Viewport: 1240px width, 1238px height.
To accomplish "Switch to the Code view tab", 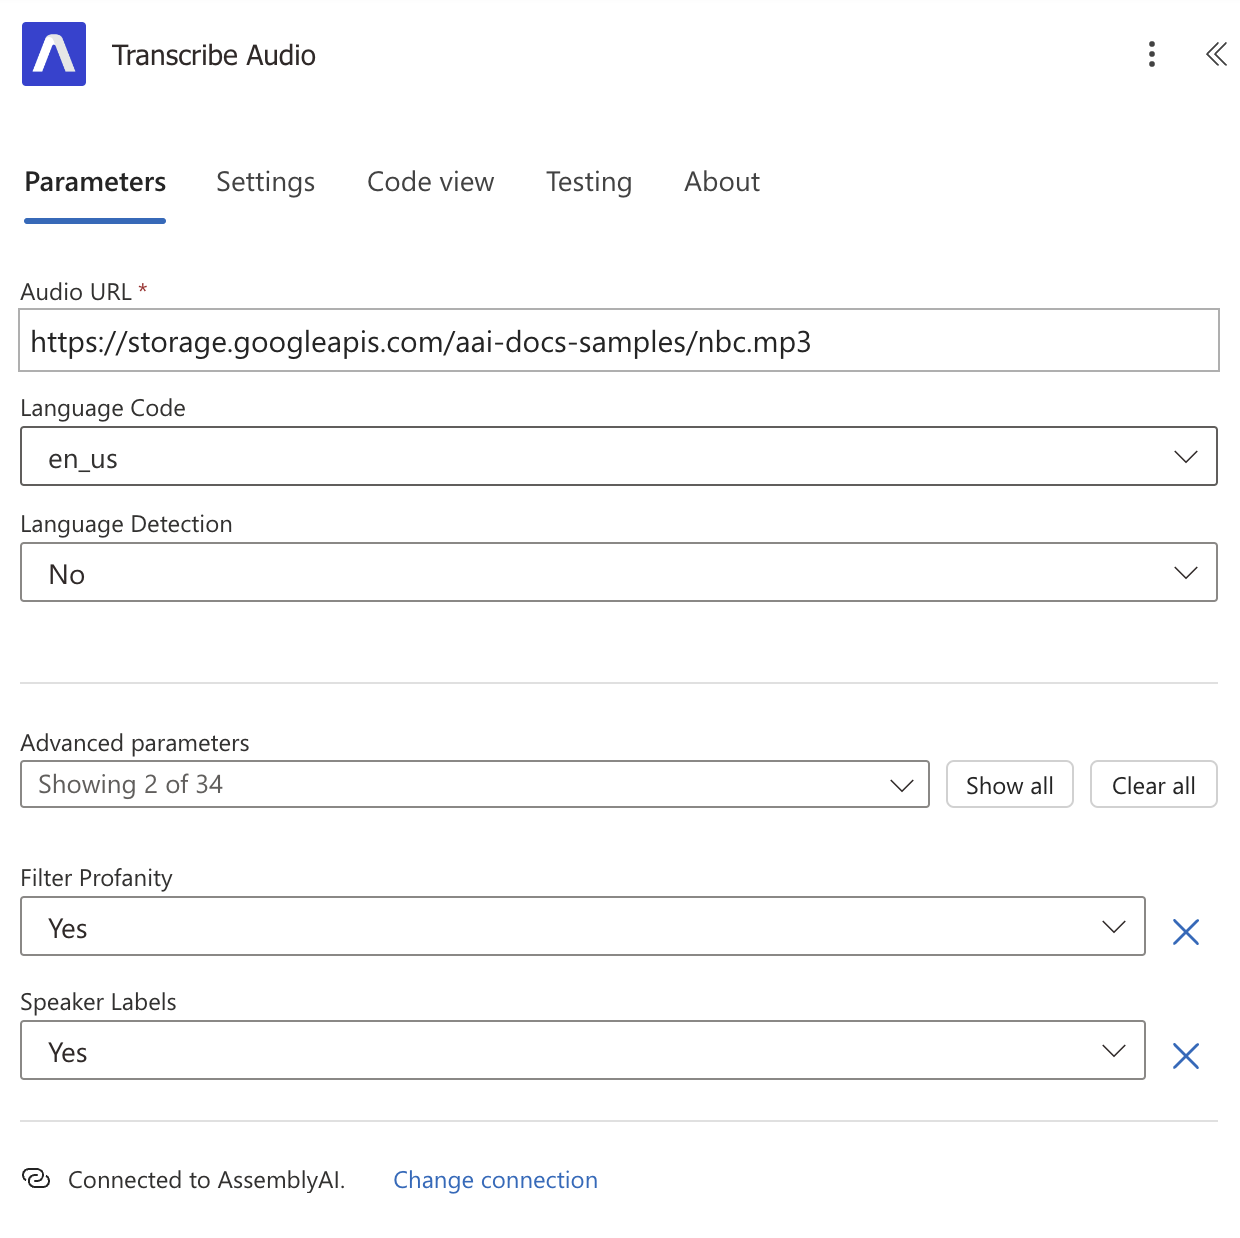I will [x=430, y=182].
